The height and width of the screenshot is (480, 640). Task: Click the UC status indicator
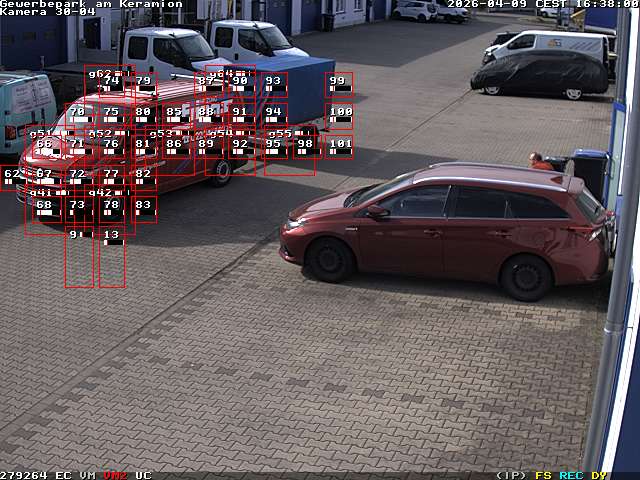[x=143, y=475]
